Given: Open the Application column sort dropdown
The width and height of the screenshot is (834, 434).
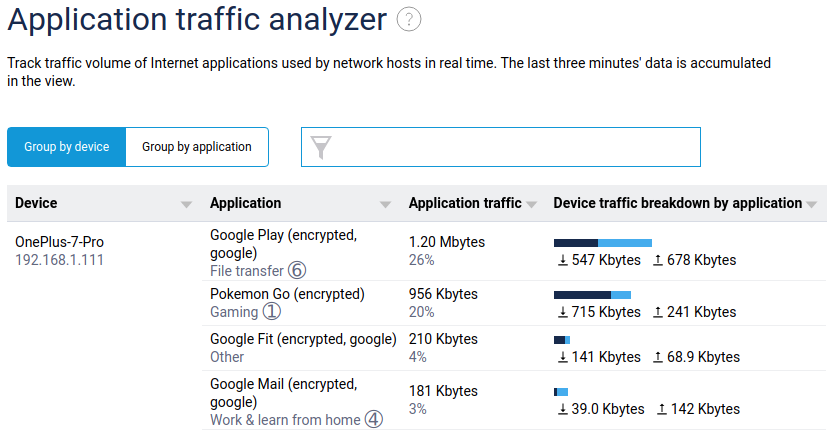Looking at the screenshot, I should 385,204.
